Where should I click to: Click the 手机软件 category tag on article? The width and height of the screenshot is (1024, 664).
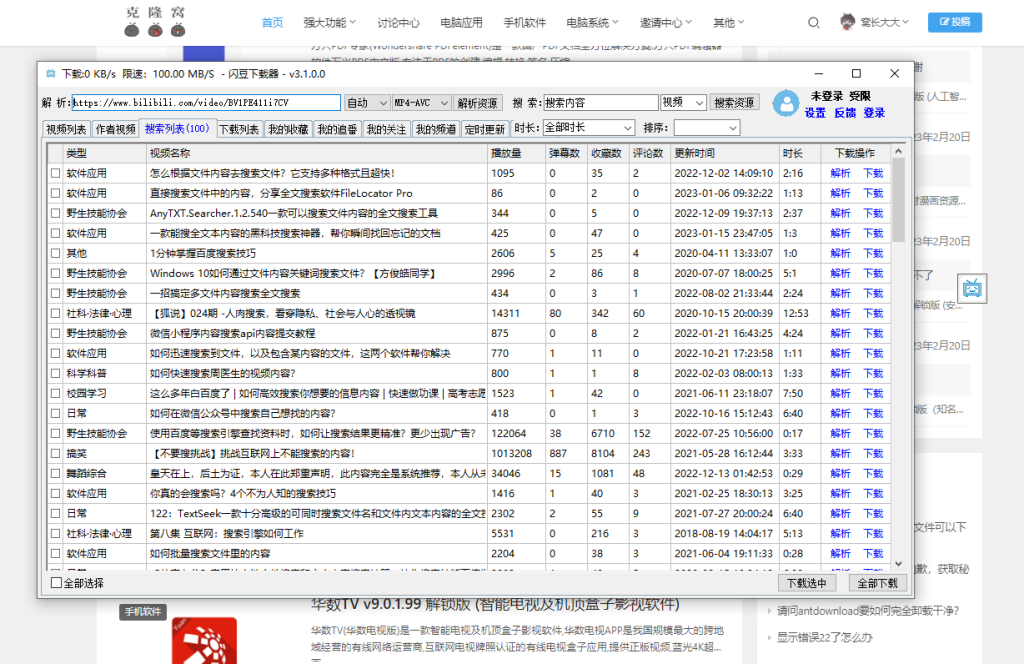[x=143, y=612]
